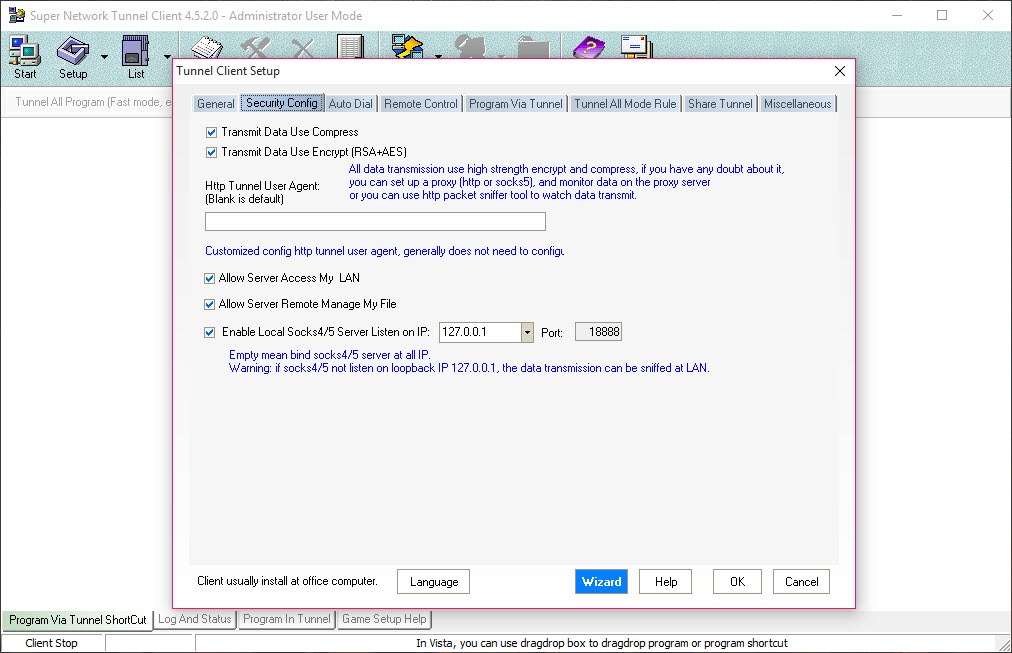Switch to the Share Tunnel tab
This screenshot has height=653, width=1012.
click(x=720, y=104)
